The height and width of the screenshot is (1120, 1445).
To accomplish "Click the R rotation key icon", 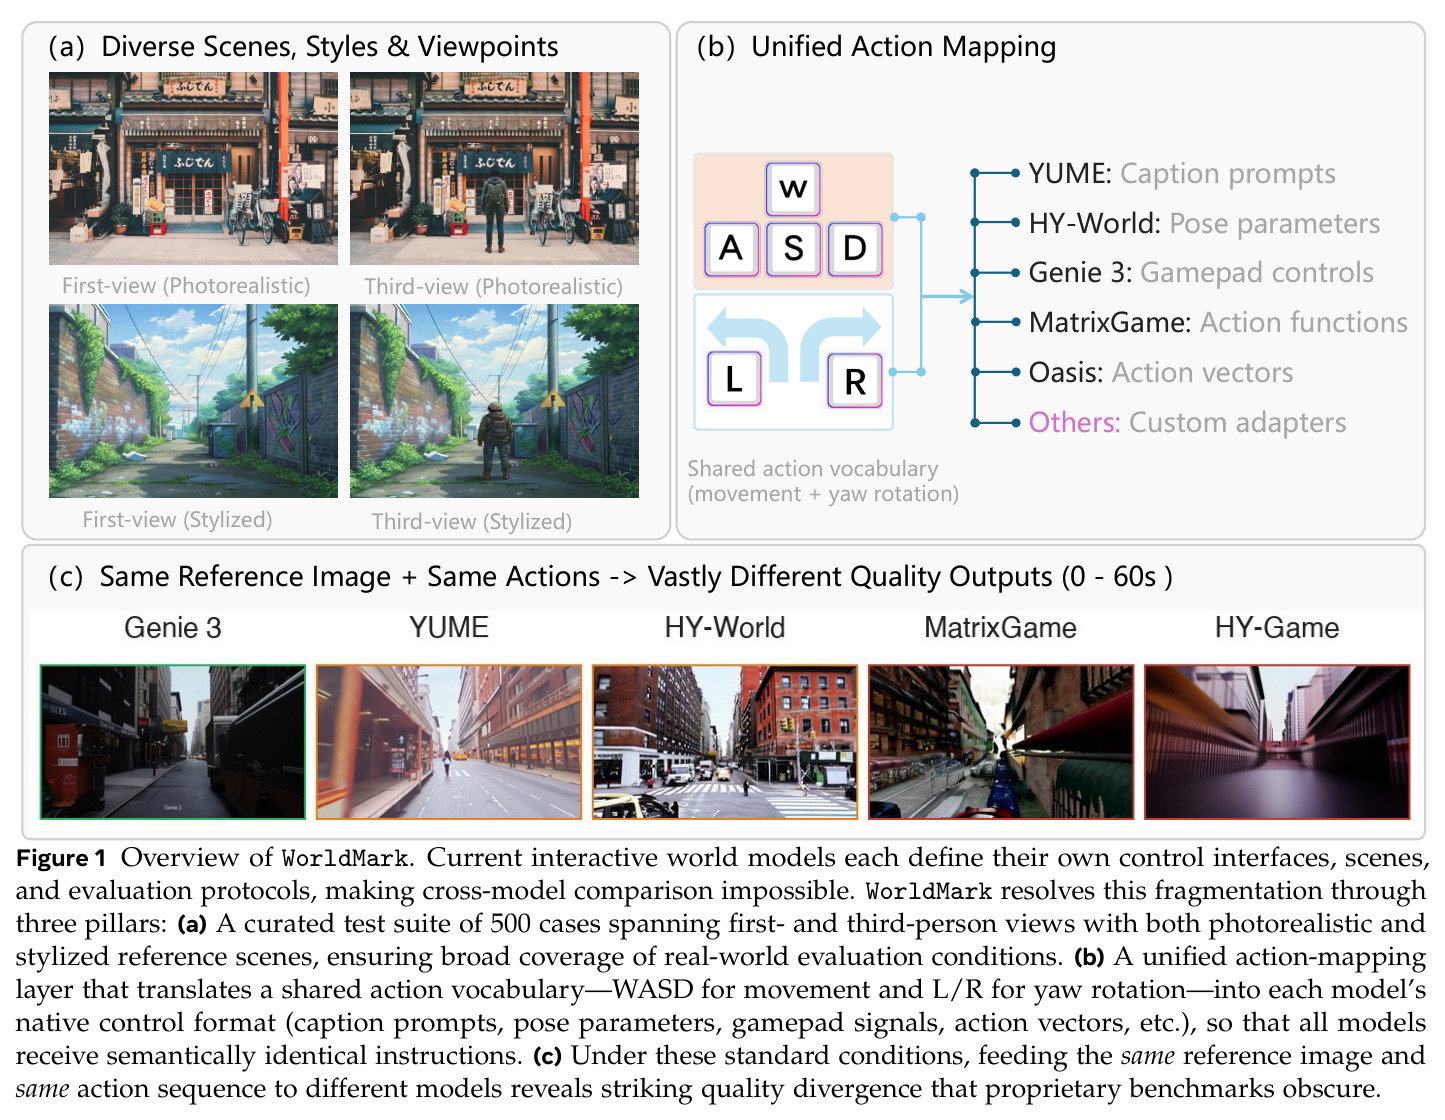I will (855, 381).
